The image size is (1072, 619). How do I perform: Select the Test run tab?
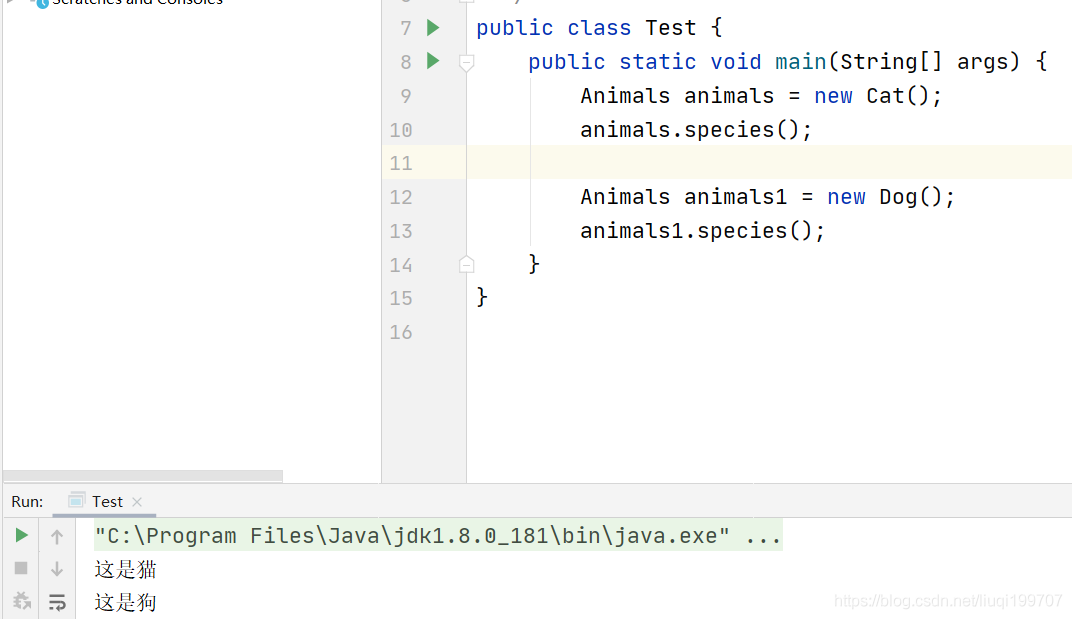point(107,501)
